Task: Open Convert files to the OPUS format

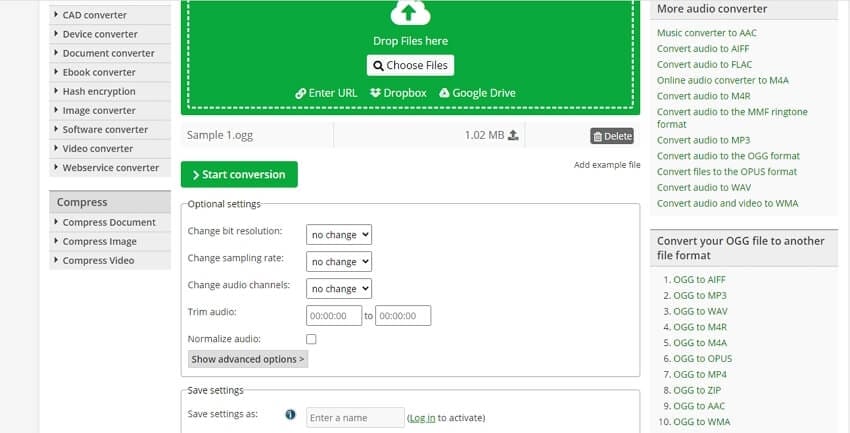Action: pos(727,172)
